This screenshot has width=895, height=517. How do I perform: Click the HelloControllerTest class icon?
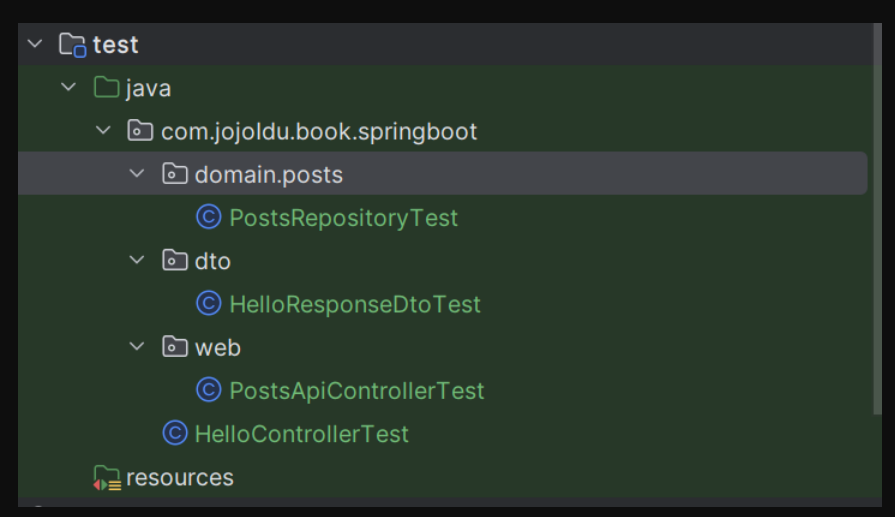click(x=175, y=433)
